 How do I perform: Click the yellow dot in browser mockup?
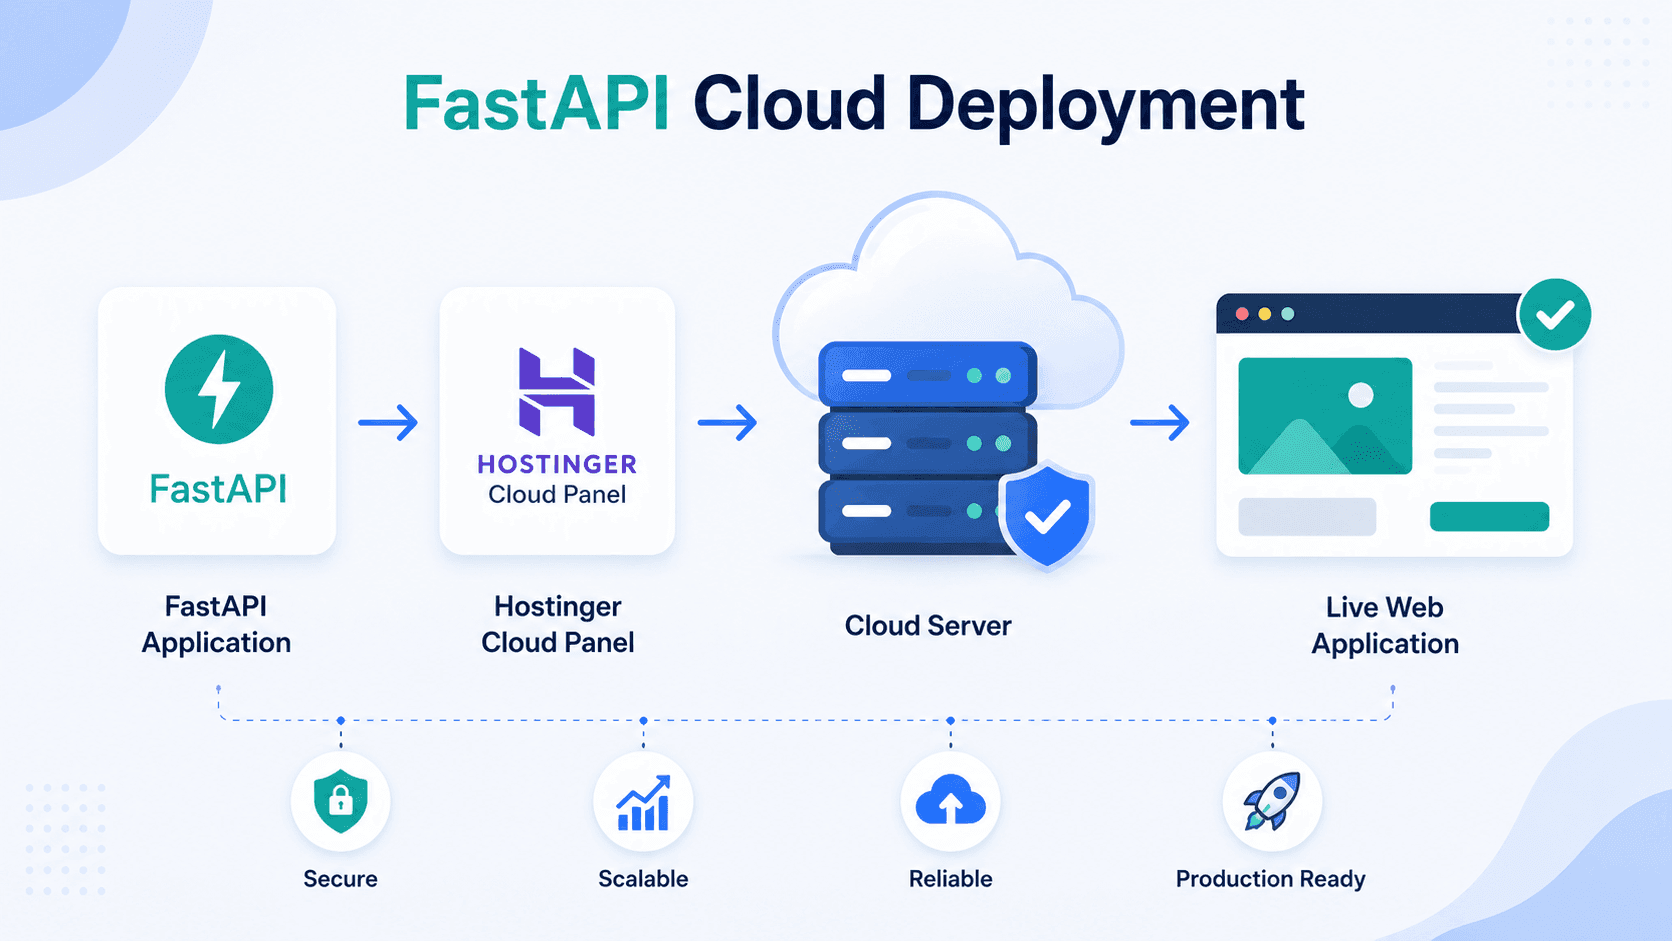tap(1265, 314)
